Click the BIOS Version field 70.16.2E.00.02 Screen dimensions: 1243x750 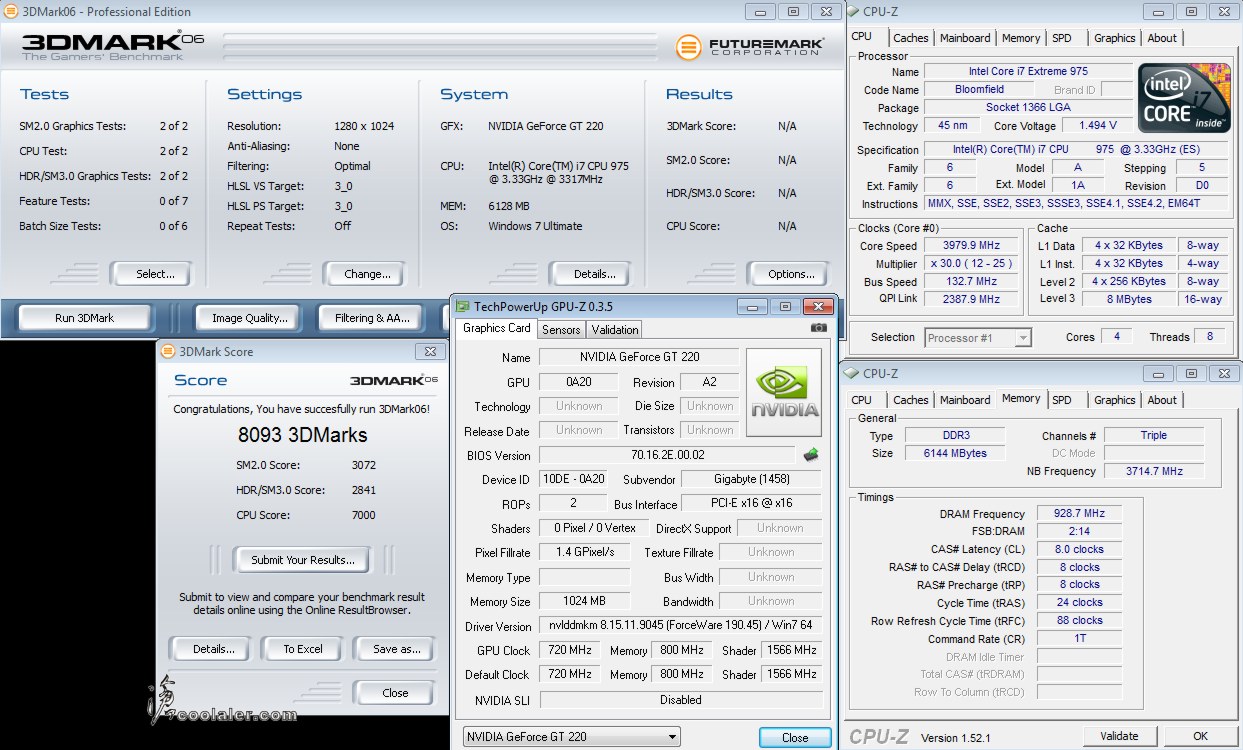667,455
